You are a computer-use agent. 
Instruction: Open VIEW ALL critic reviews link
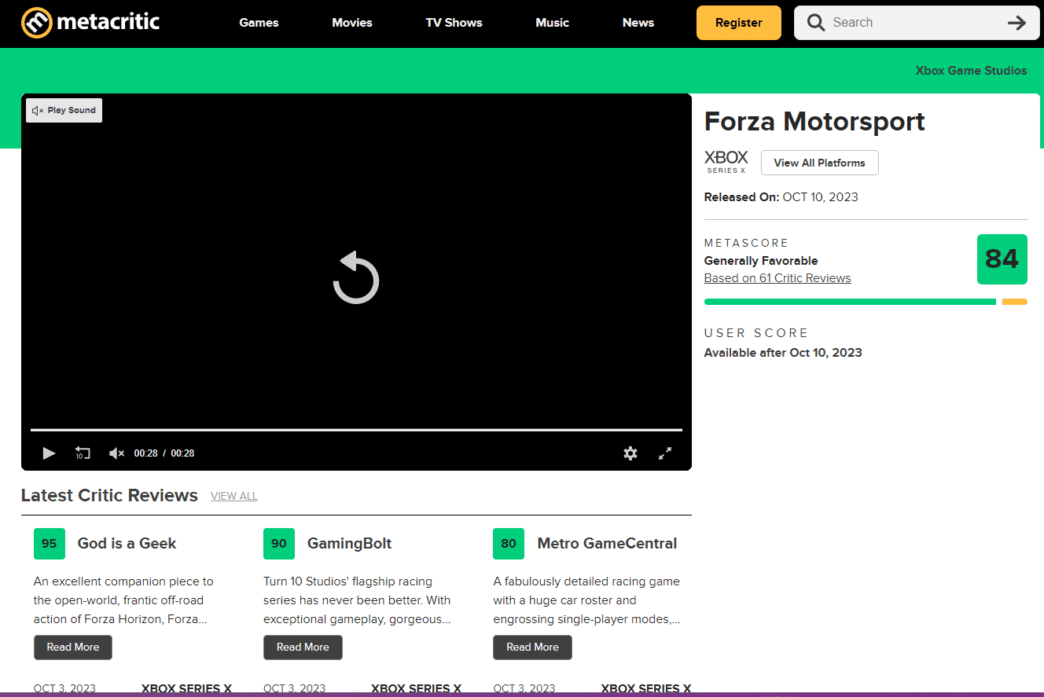(234, 497)
